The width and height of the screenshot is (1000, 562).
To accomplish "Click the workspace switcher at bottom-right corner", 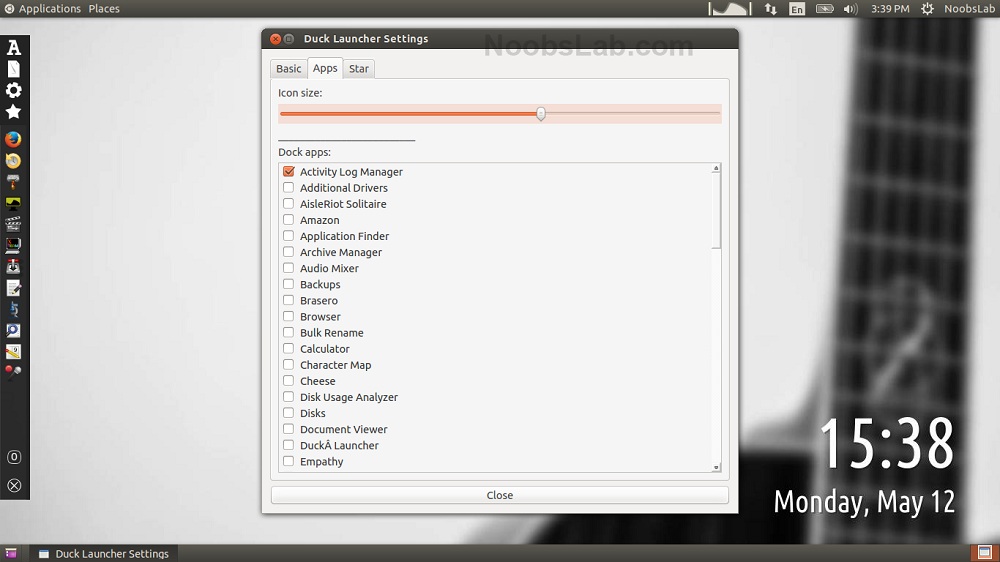I will [x=985, y=552].
